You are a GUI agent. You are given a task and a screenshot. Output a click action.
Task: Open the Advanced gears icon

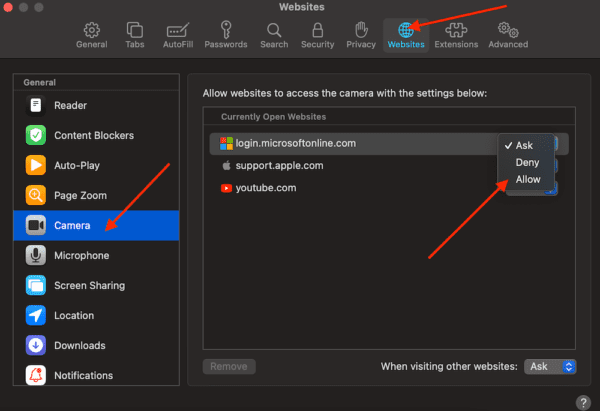pyautogui.click(x=508, y=30)
